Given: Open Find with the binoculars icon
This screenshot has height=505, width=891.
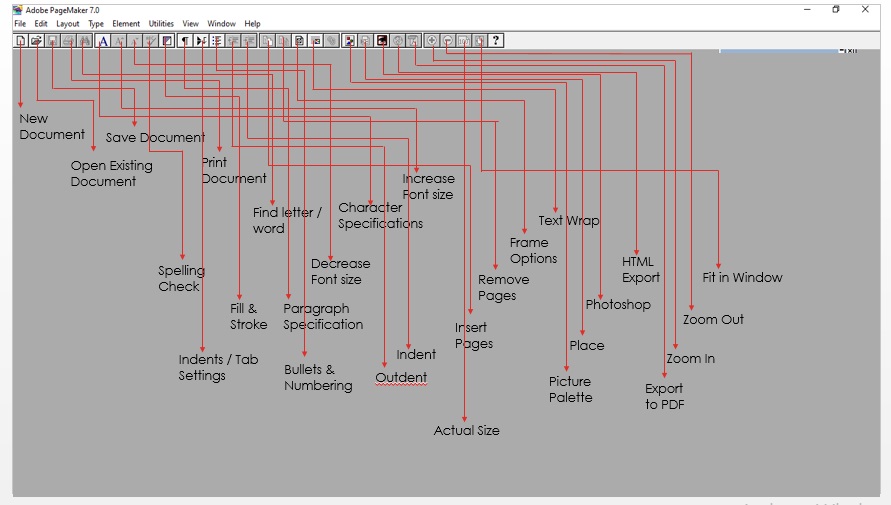Looking at the screenshot, I should tap(84, 41).
